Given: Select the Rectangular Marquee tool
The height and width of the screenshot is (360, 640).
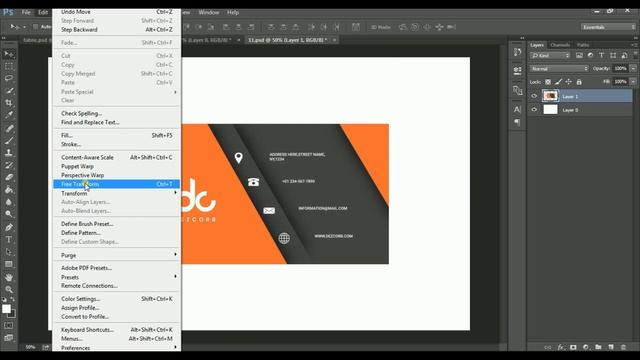Looking at the screenshot, I should [x=9, y=66].
